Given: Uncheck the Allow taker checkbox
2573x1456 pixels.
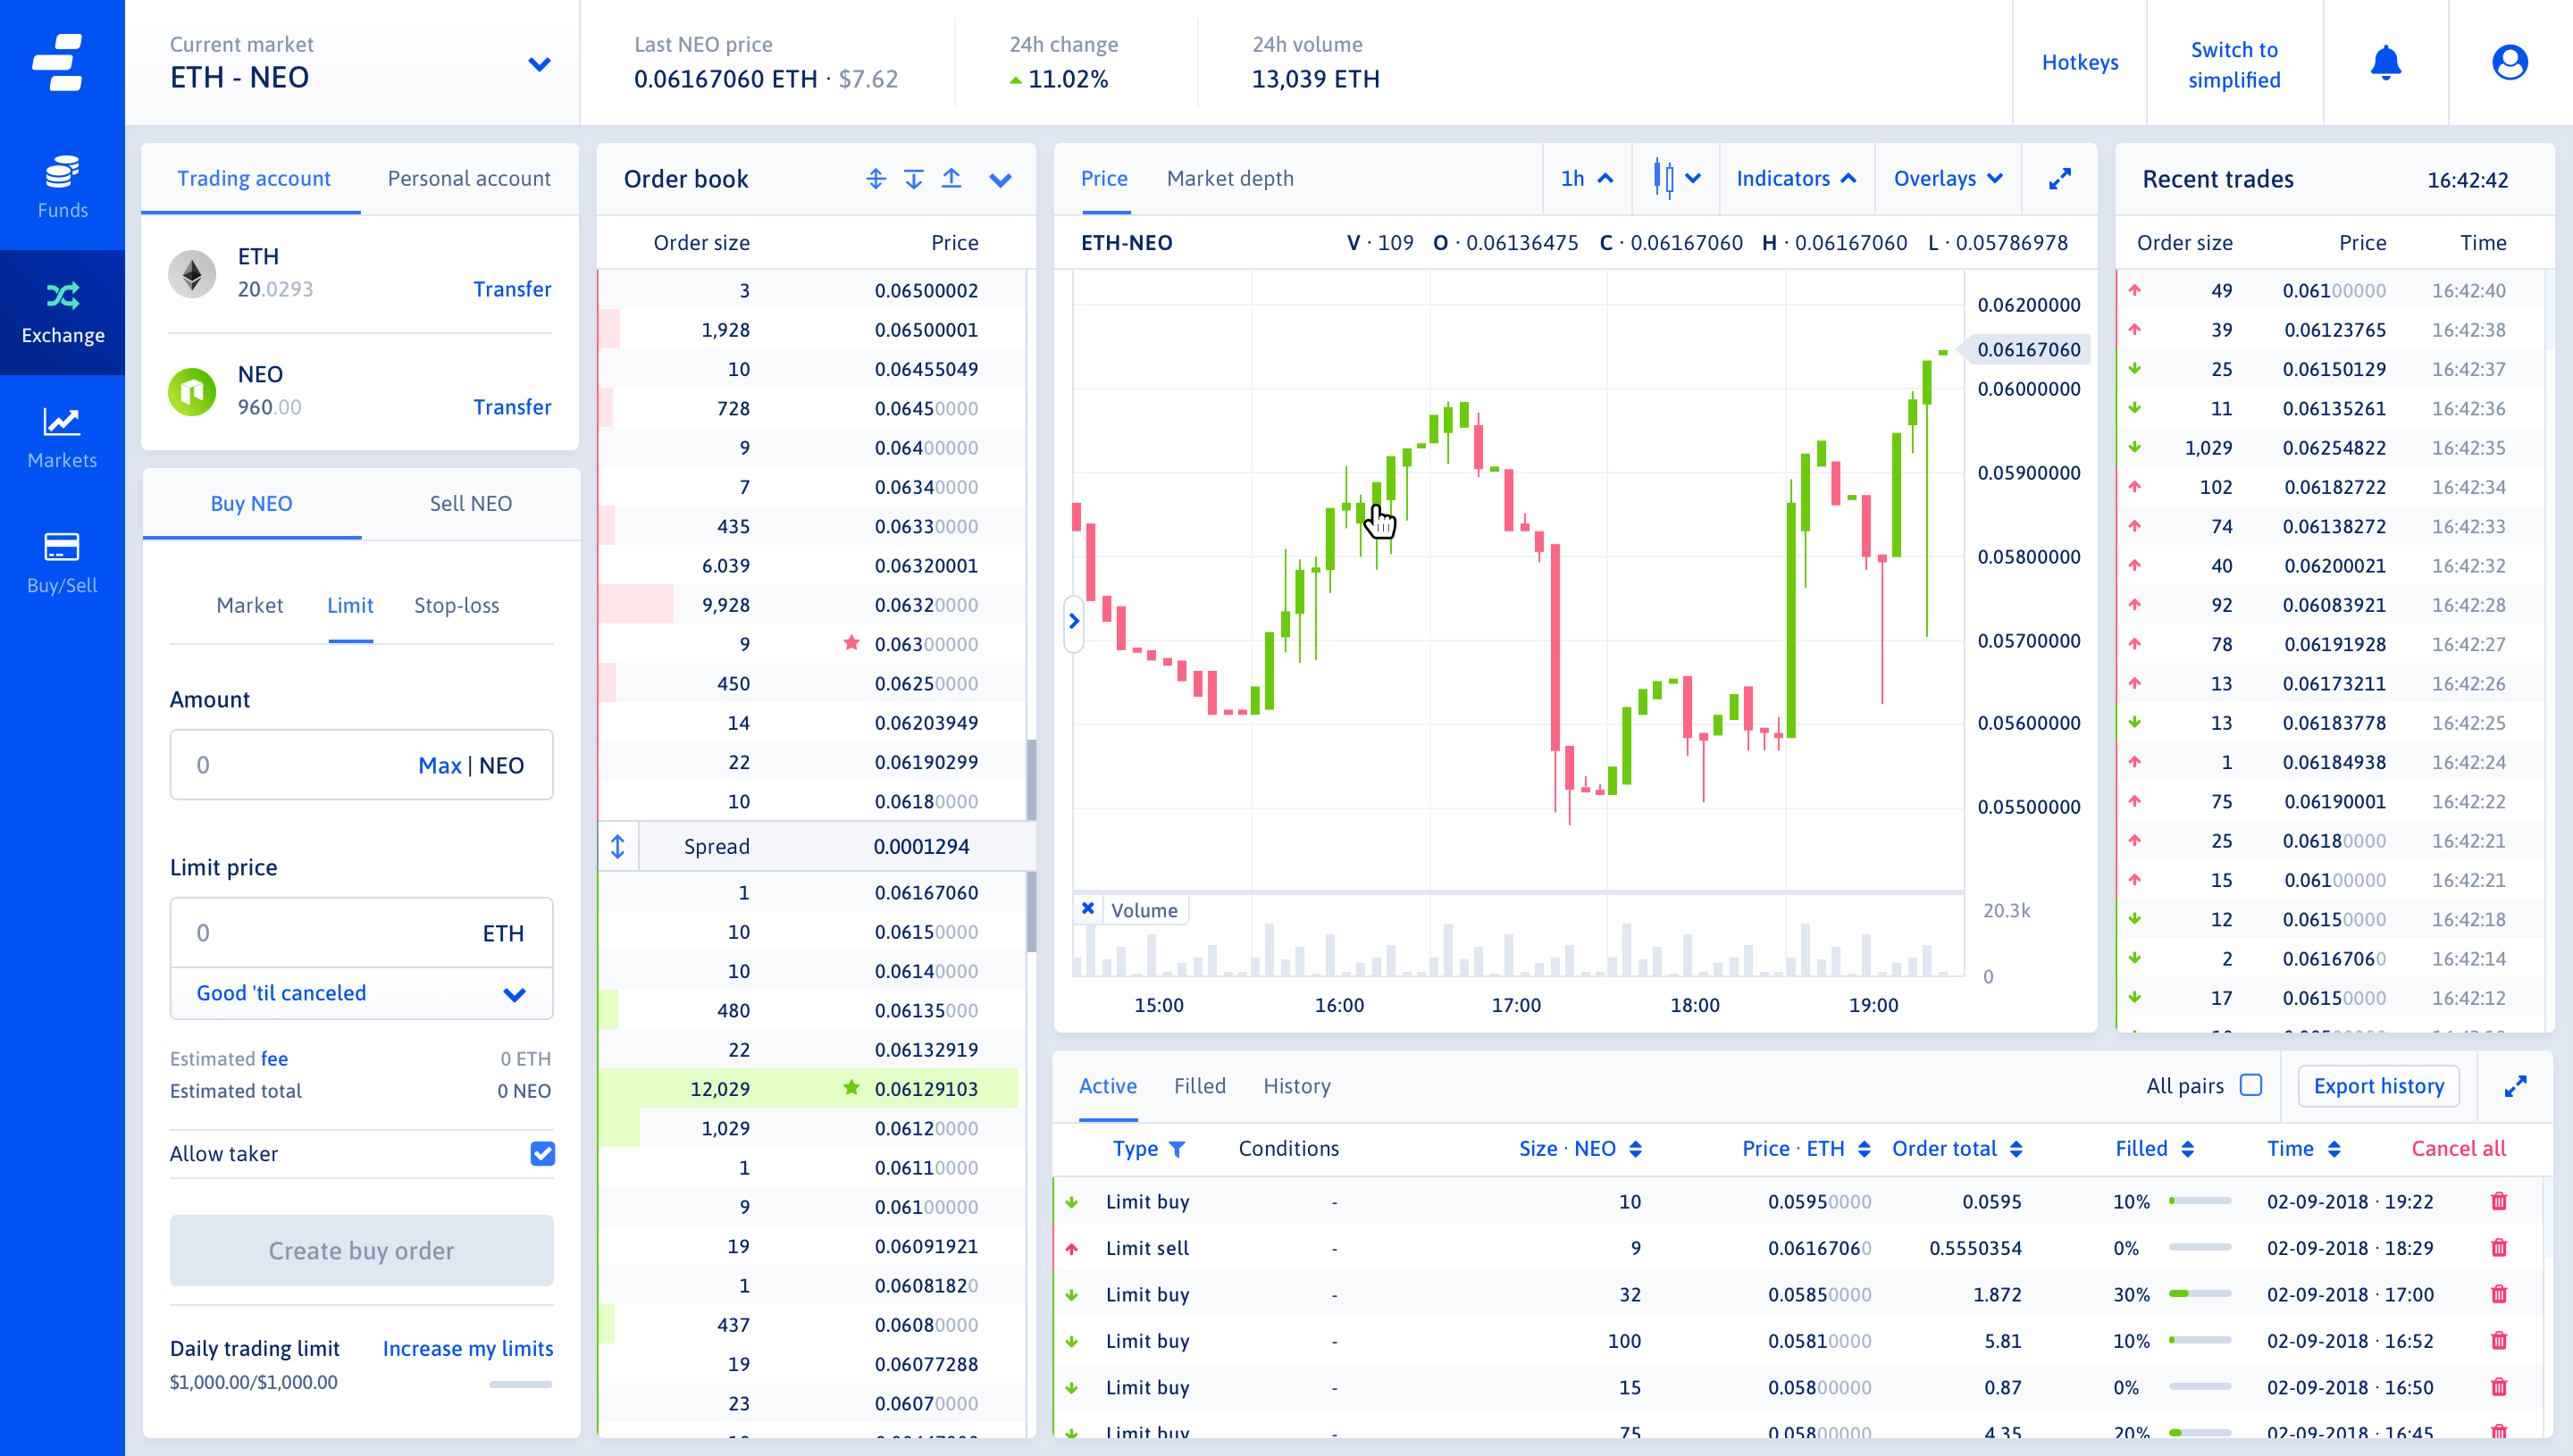Looking at the screenshot, I should pos(542,1153).
